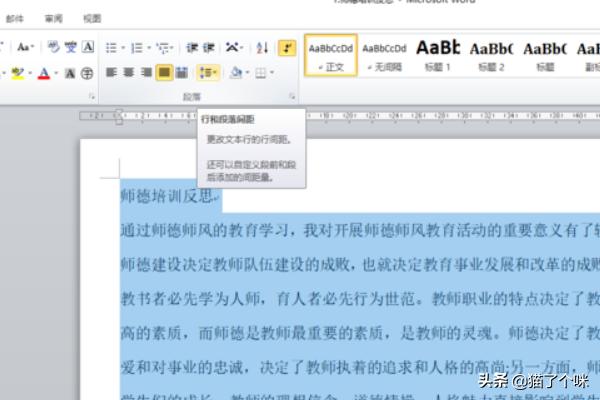Click the Sort A-Z icon
The image size is (600, 400).
tap(262, 47)
